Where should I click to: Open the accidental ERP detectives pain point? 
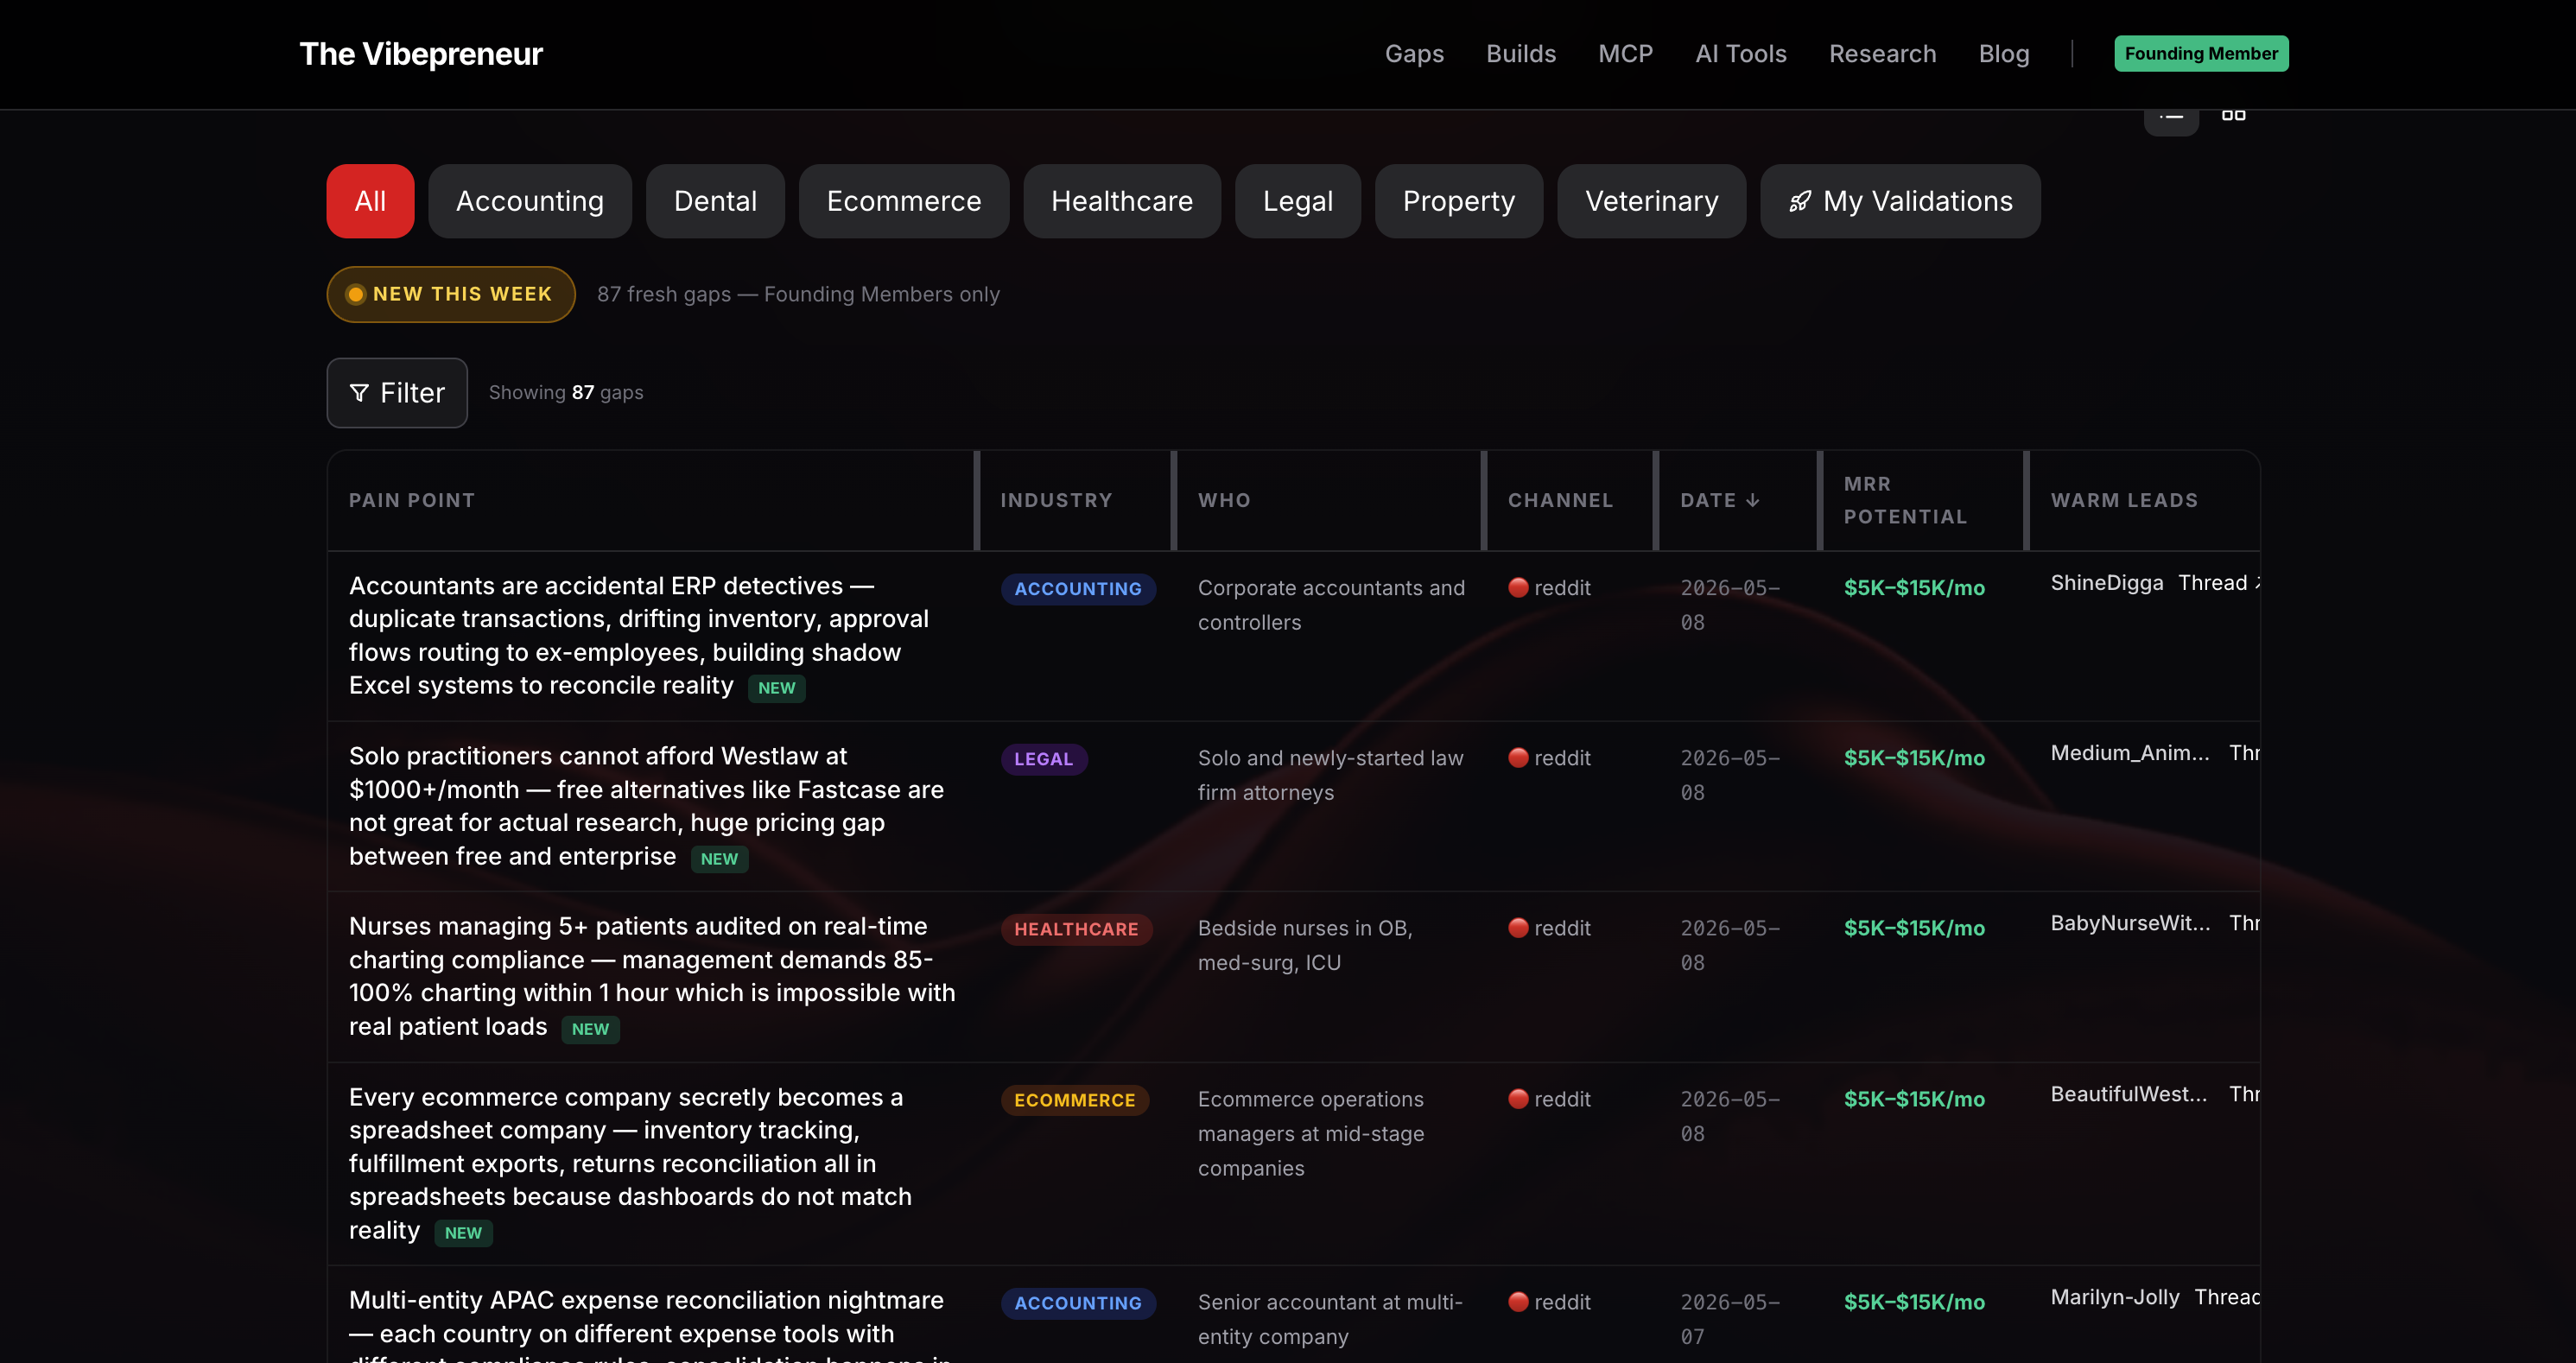click(x=639, y=635)
